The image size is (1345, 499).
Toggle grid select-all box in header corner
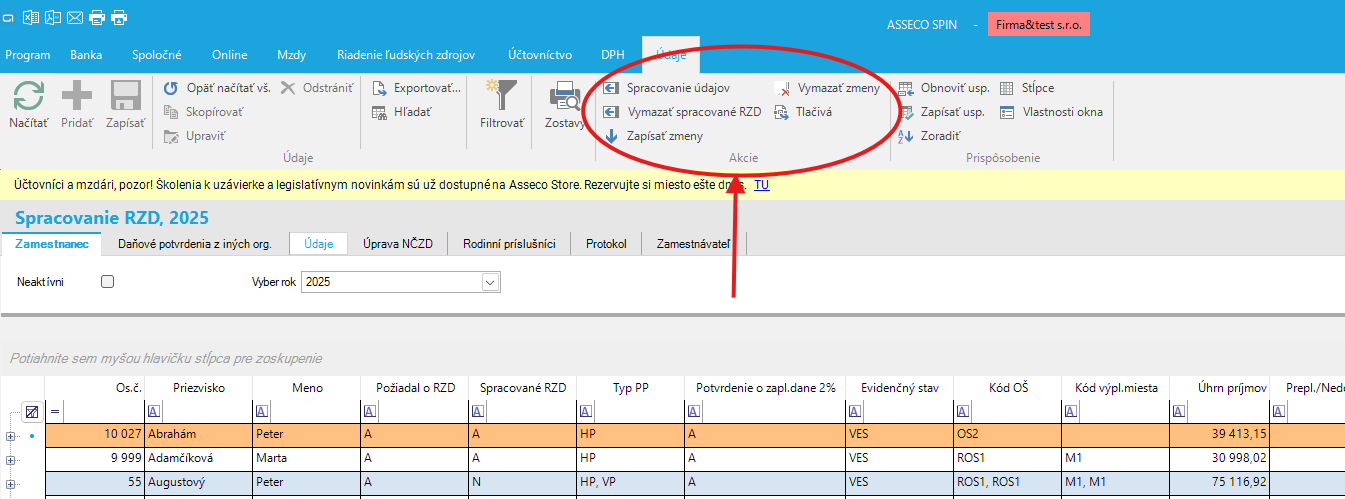[x=32, y=411]
